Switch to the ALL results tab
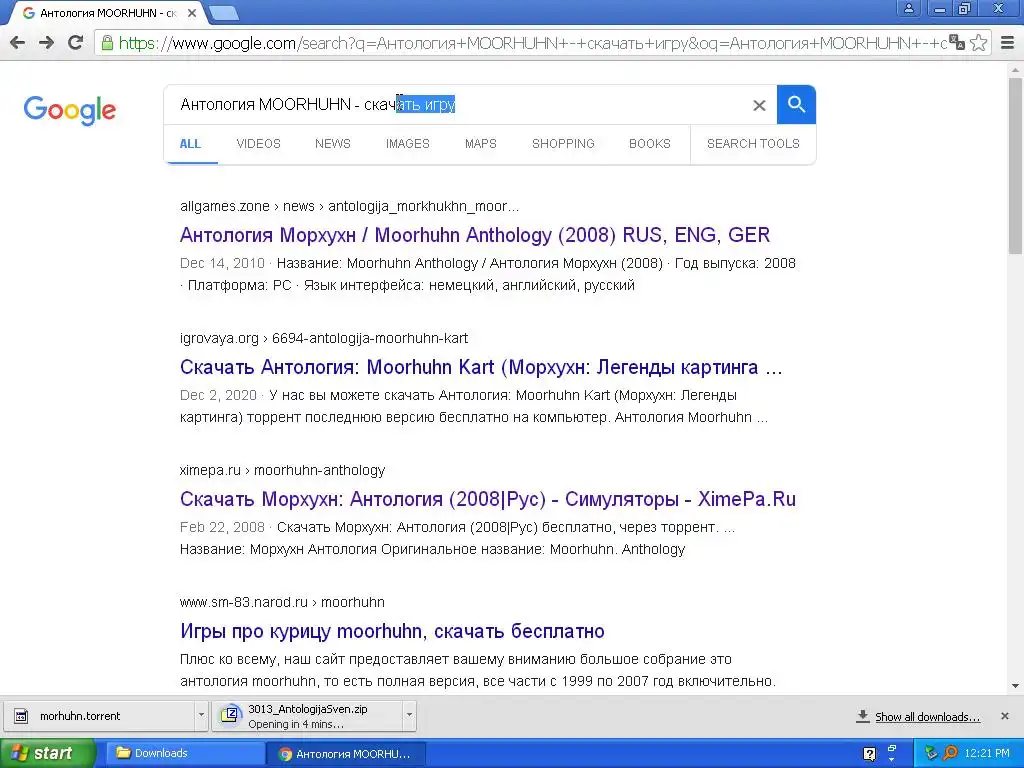Image resolution: width=1024 pixels, height=768 pixels. (190, 144)
